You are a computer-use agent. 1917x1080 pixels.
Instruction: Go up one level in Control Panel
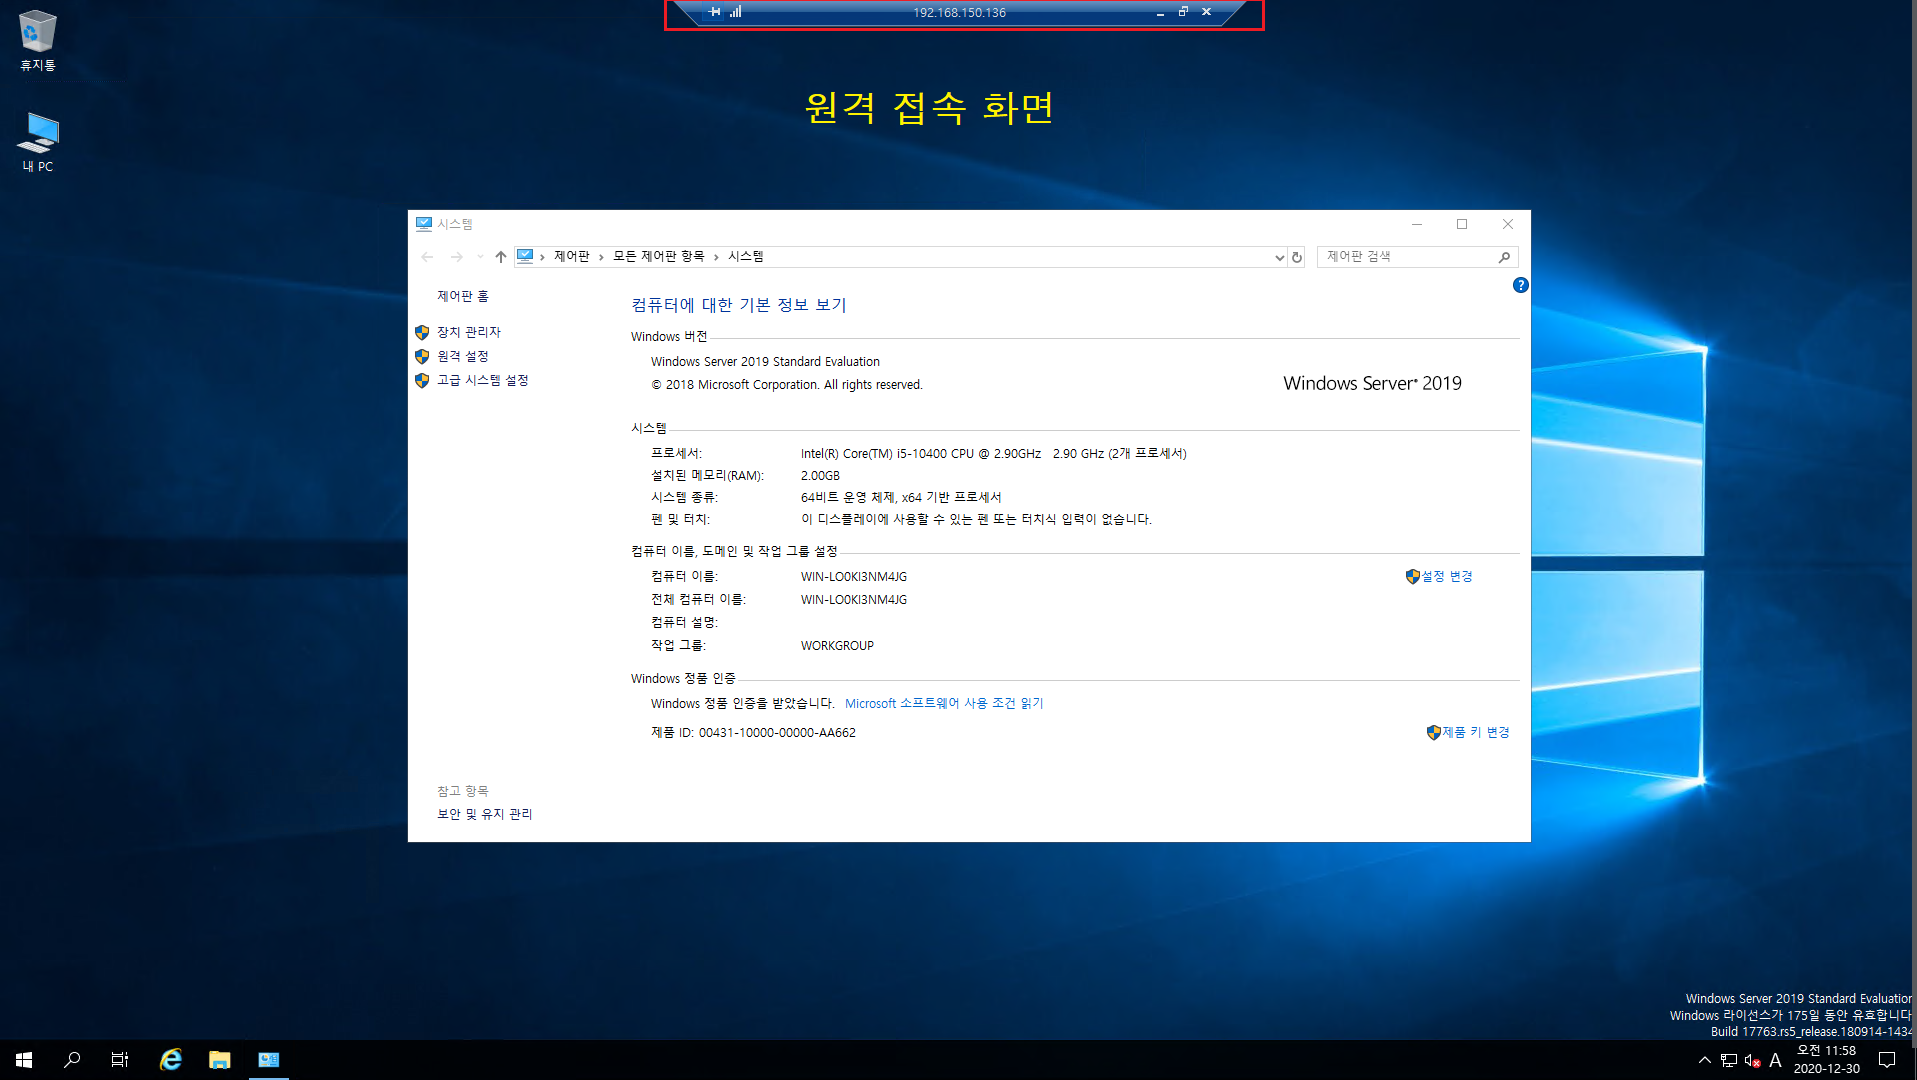tap(501, 257)
